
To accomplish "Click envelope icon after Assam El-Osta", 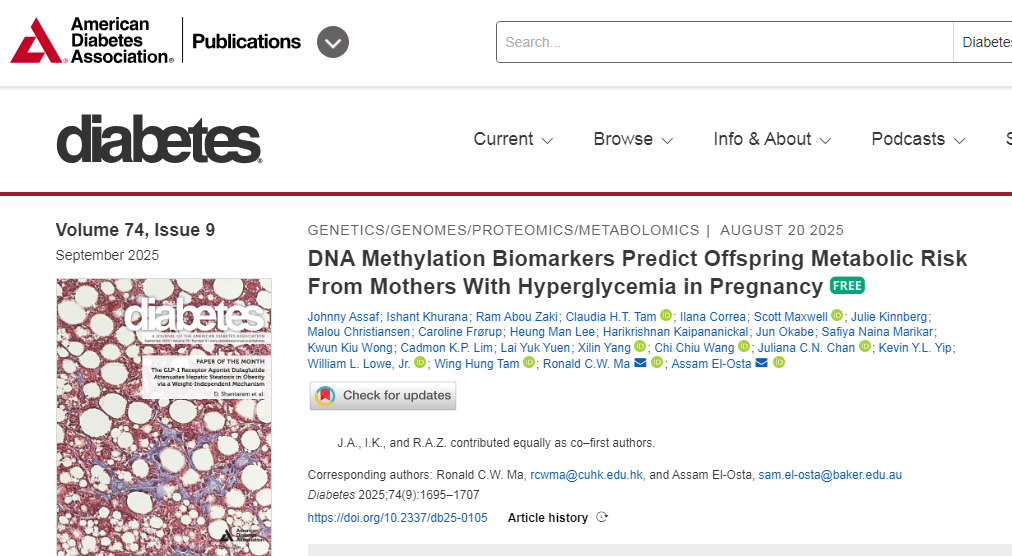I will click(762, 363).
